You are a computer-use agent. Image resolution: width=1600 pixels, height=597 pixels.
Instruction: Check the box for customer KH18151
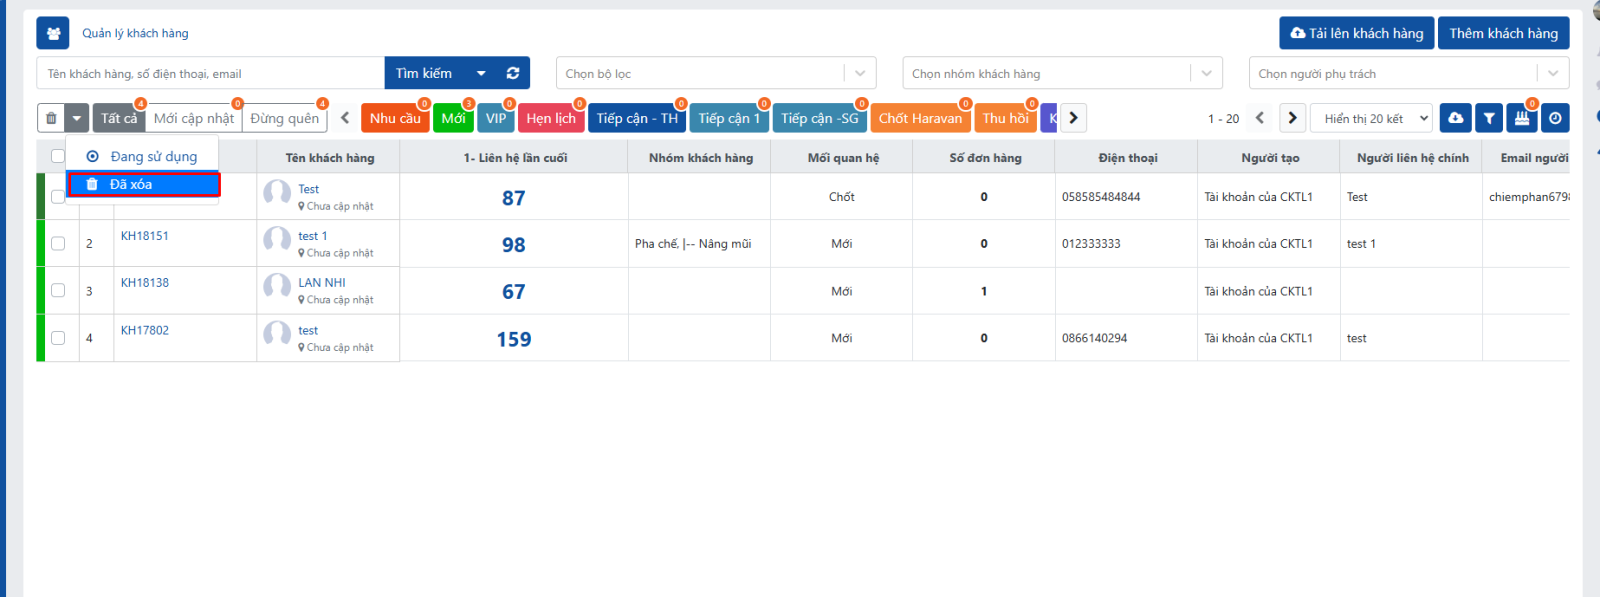click(x=58, y=243)
